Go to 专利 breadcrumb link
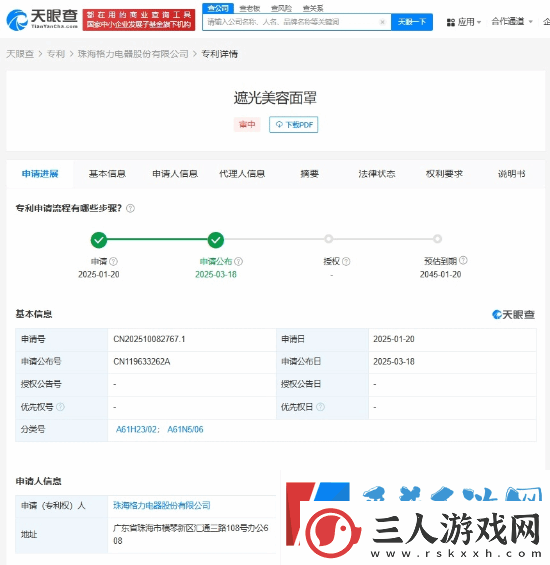The width and height of the screenshot is (550, 565). coord(56,54)
